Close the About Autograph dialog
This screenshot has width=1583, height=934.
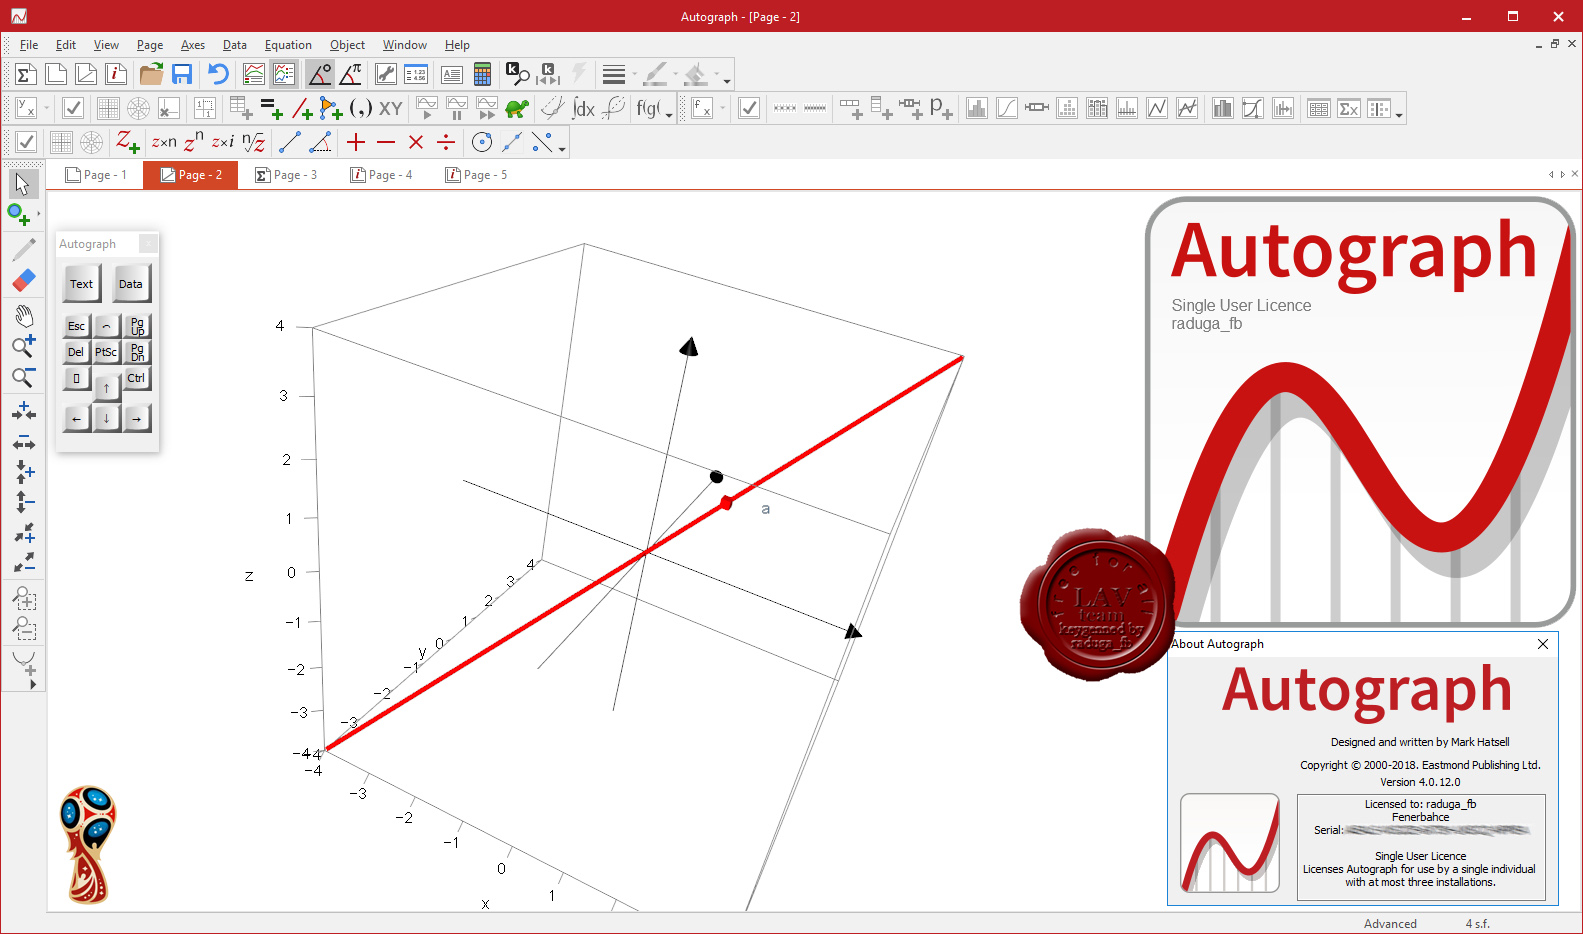[1543, 644]
